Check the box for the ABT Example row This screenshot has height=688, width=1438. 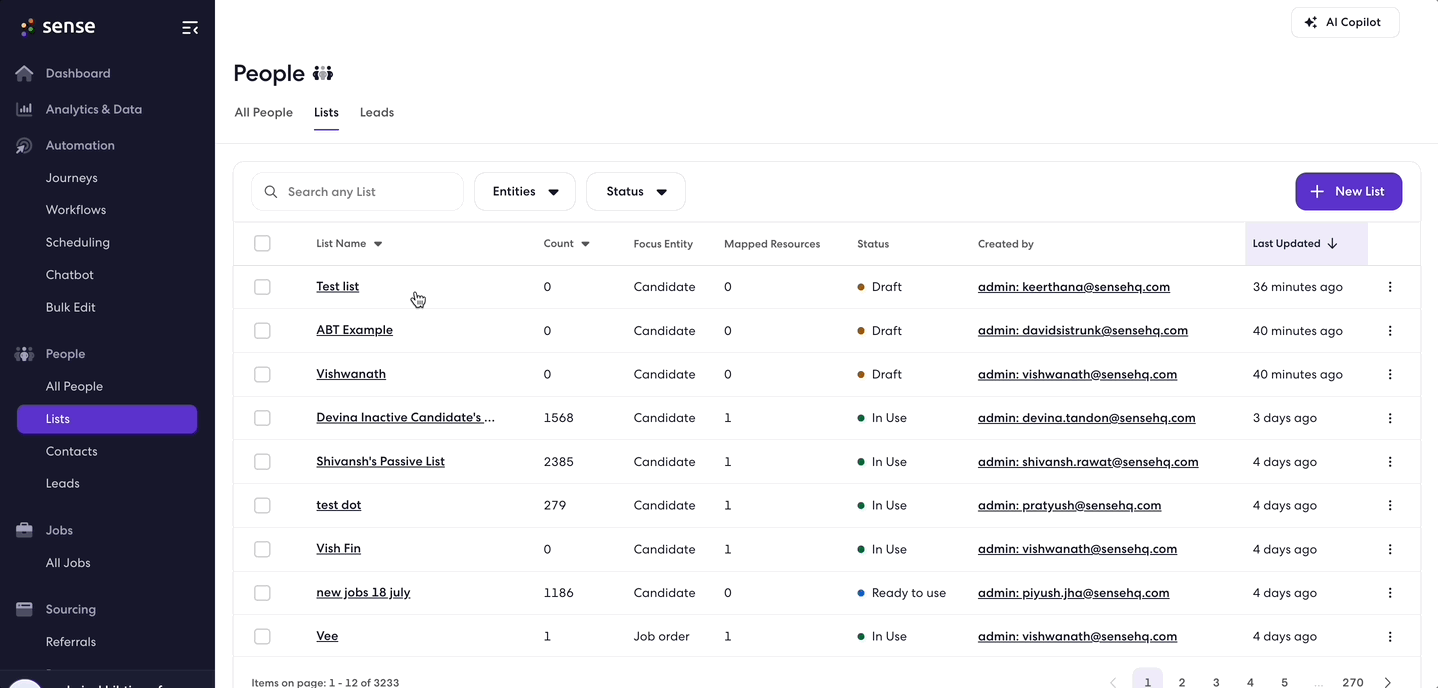pyautogui.click(x=262, y=331)
